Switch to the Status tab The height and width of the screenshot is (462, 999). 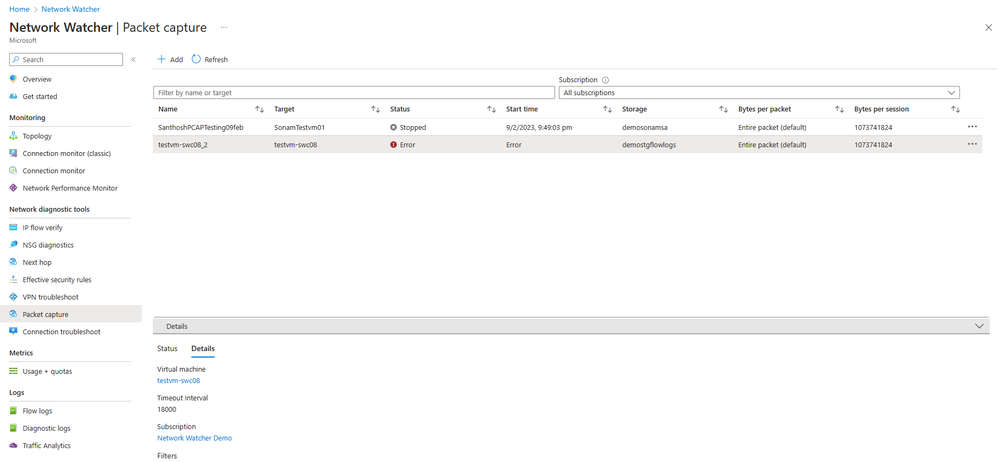[167, 349]
